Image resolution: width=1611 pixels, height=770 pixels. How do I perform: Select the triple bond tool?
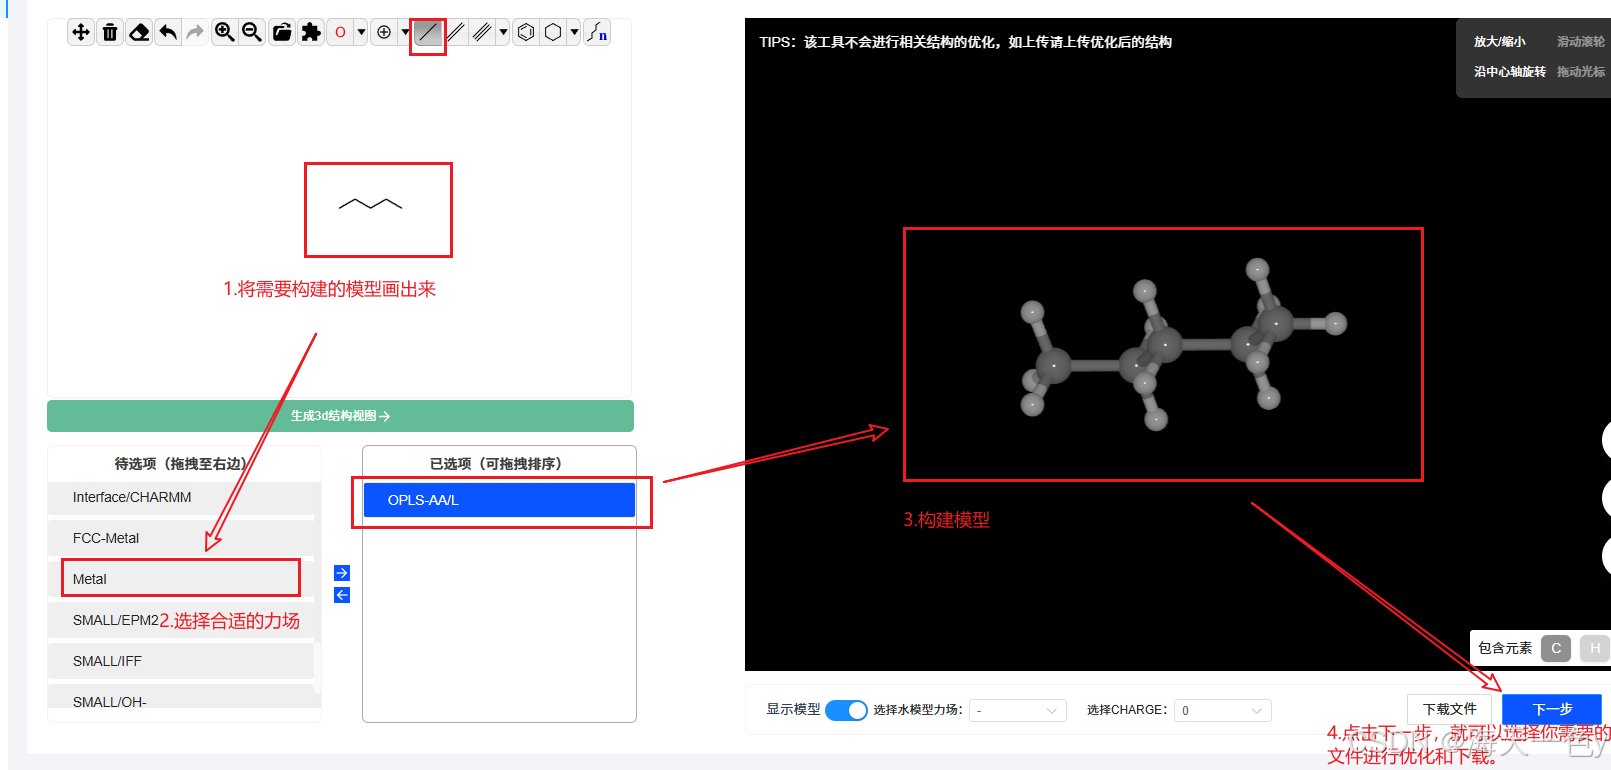[x=482, y=32]
